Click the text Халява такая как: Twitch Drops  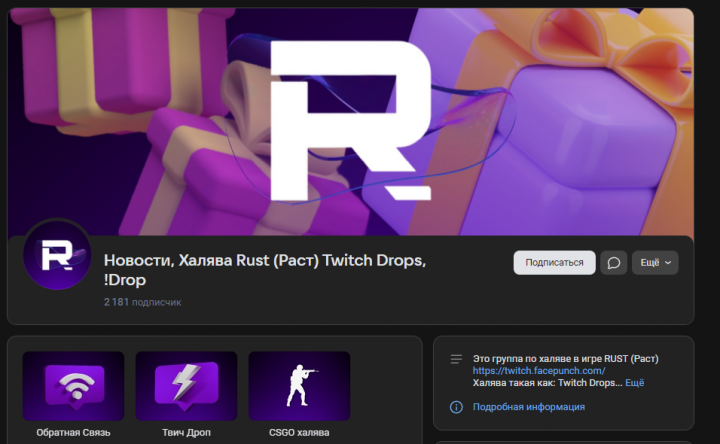546,383
